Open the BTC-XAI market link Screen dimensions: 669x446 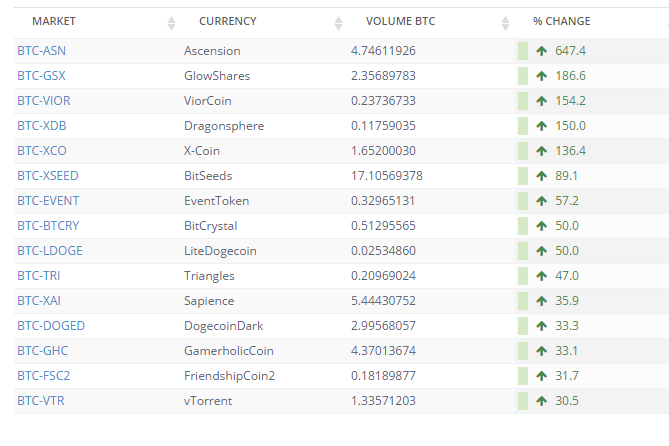(x=39, y=301)
